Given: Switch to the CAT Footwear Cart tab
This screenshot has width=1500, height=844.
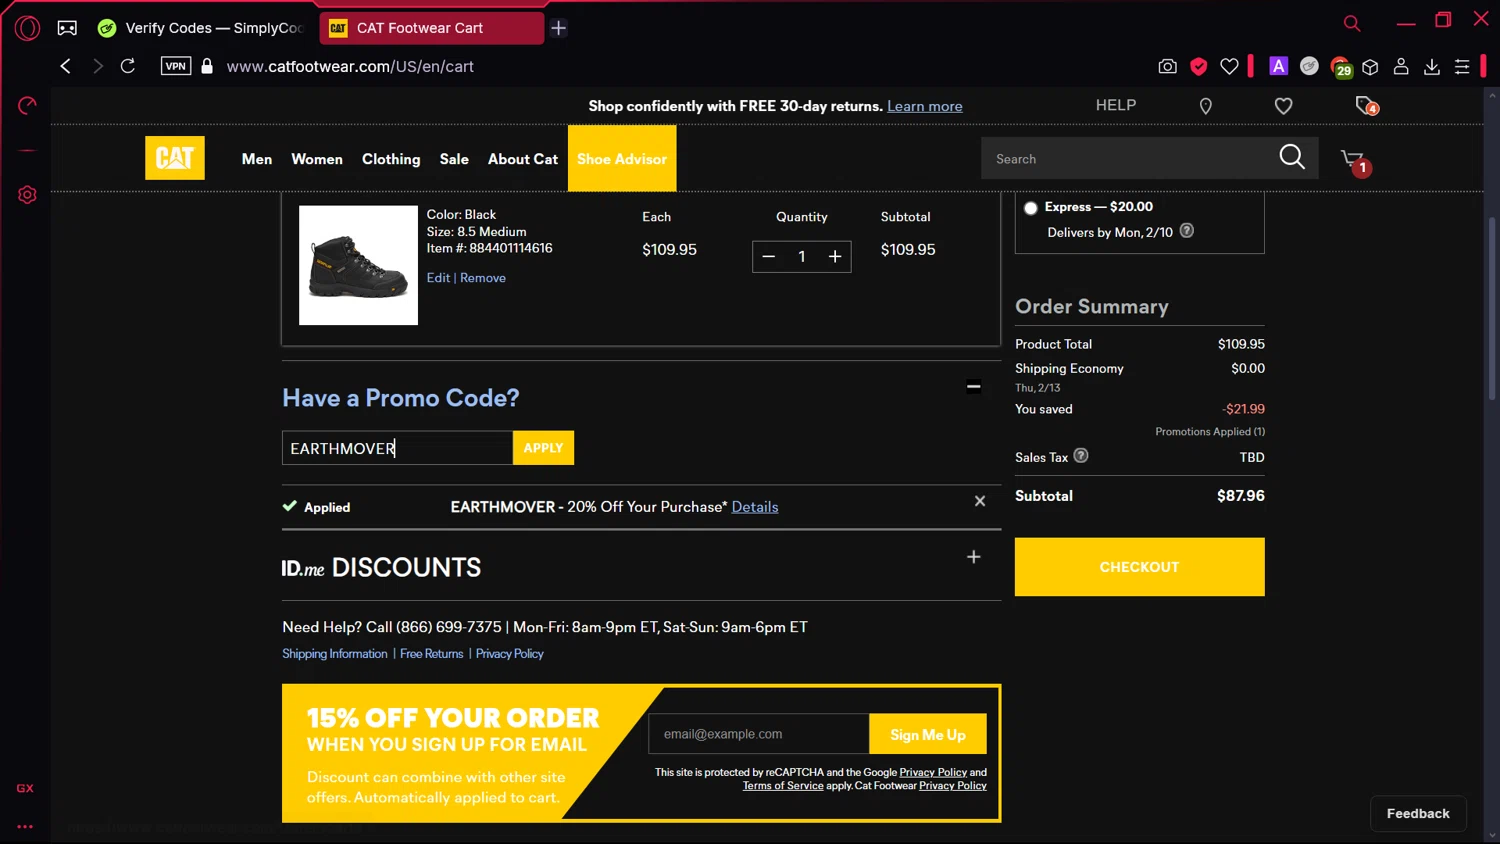Looking at the screenshot, I should coord(432,28).
